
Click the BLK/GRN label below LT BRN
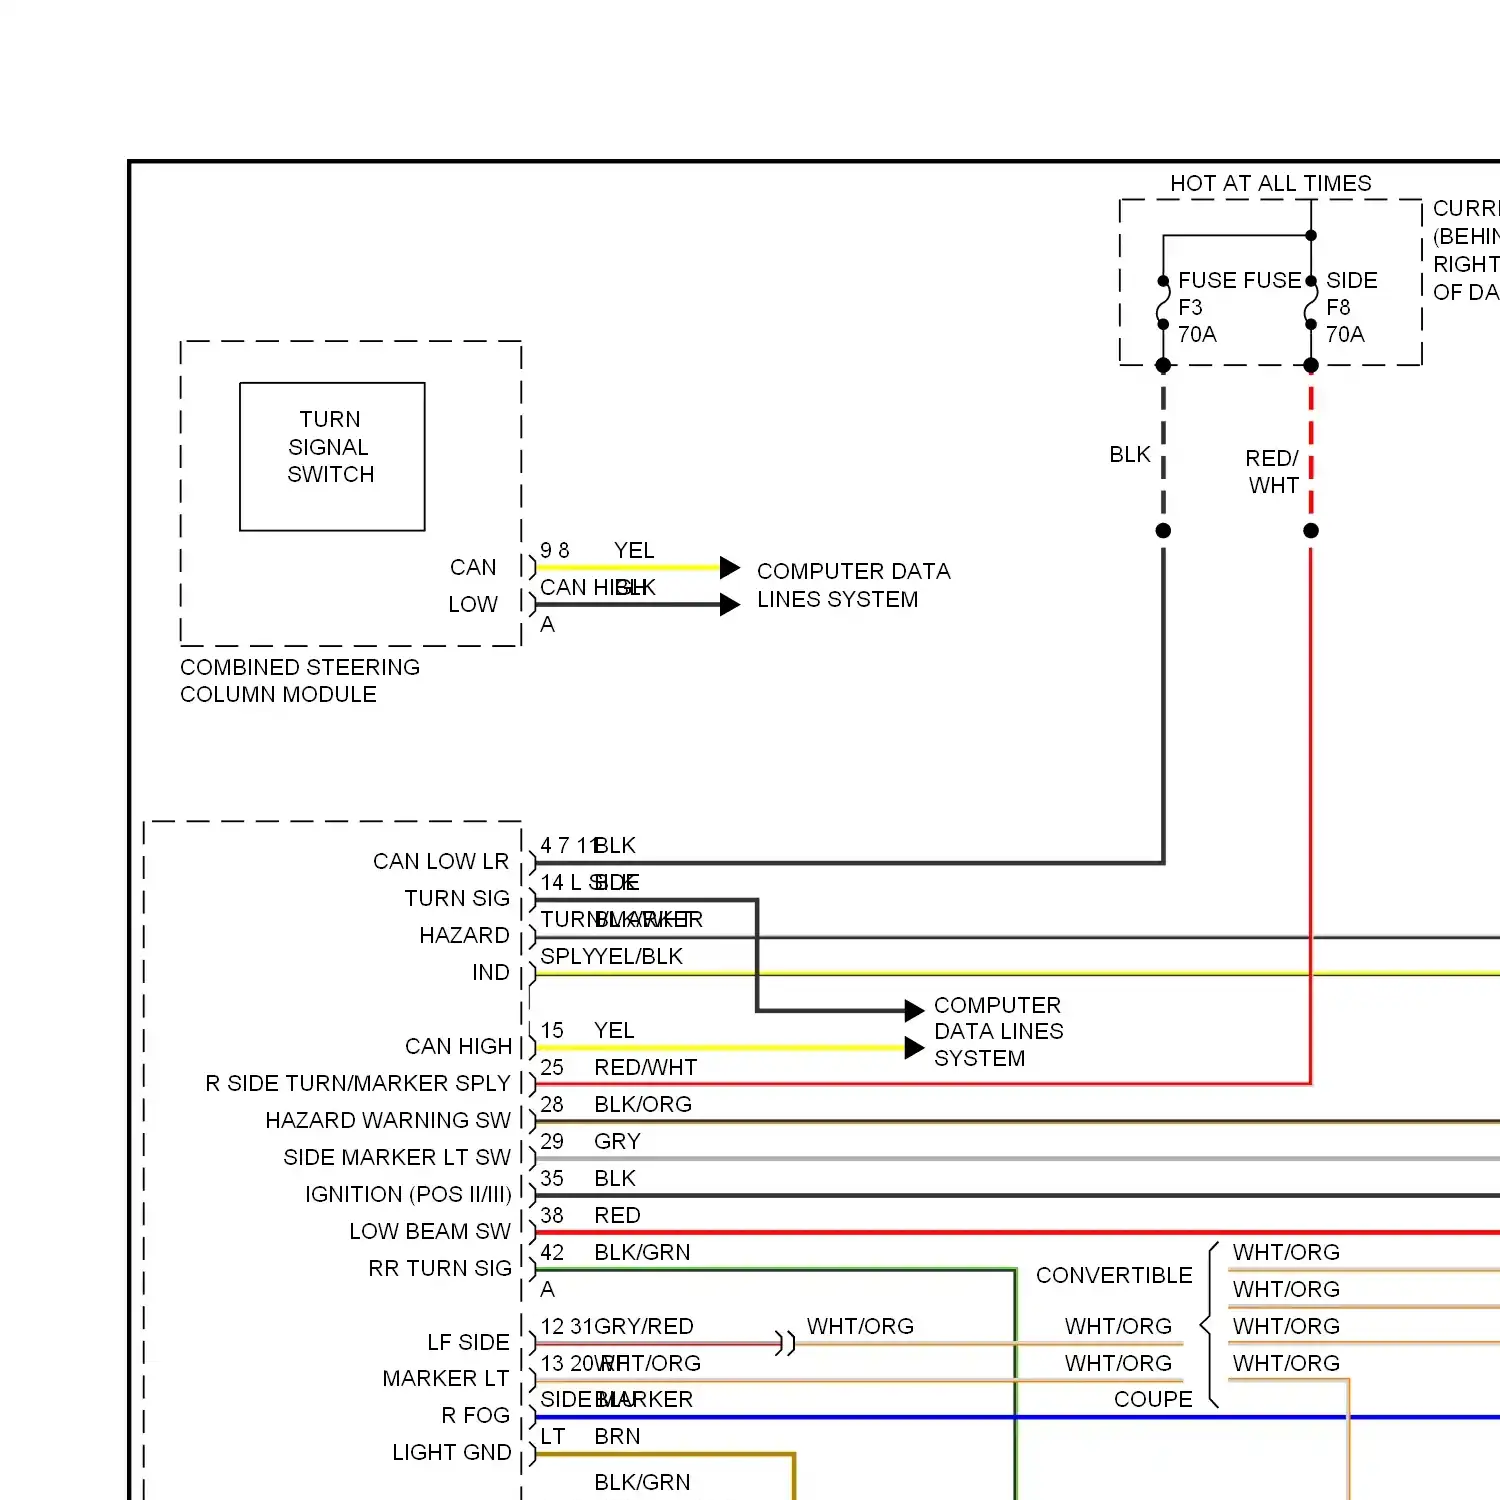[642, 1482]
